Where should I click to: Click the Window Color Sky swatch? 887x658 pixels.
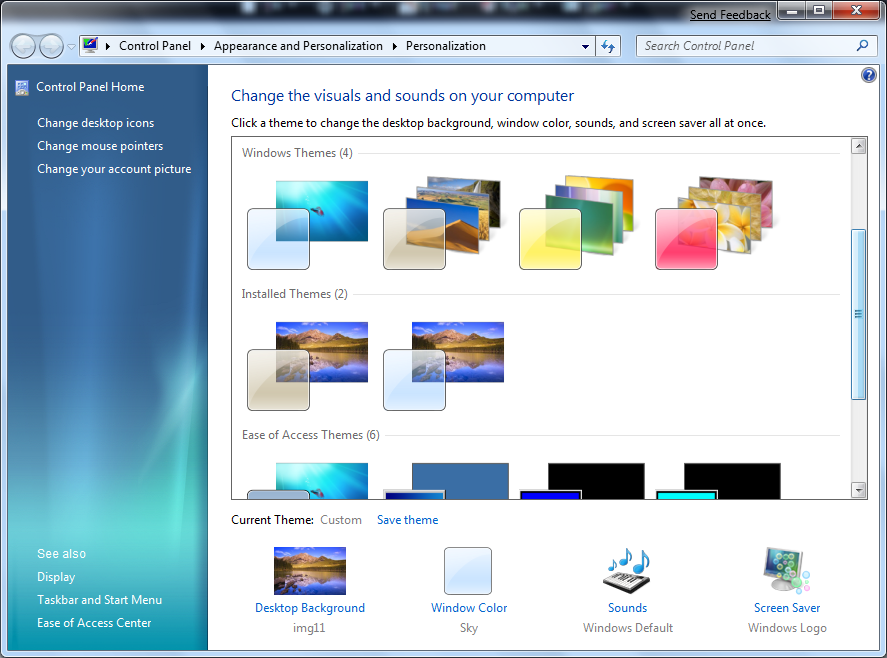468,570
